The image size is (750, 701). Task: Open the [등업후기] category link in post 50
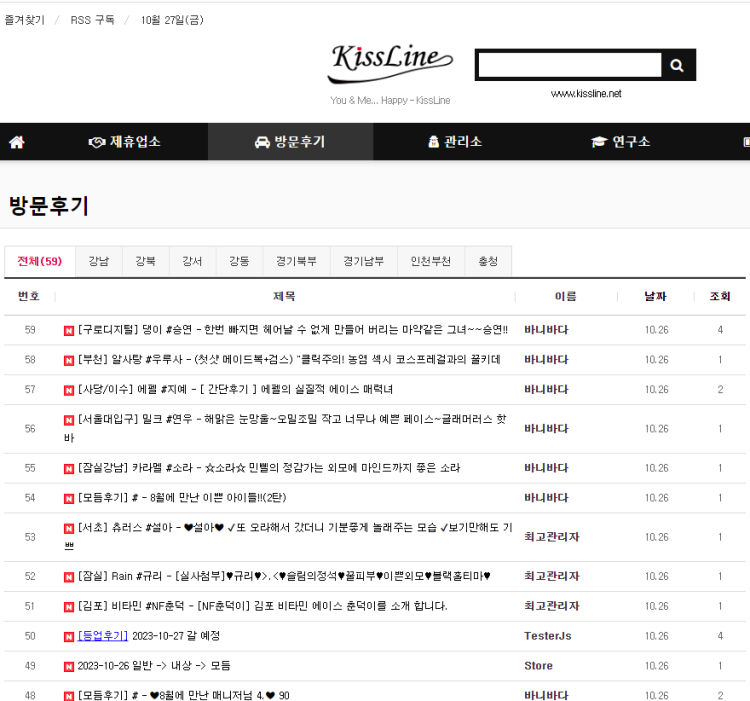tap(103, 636)
